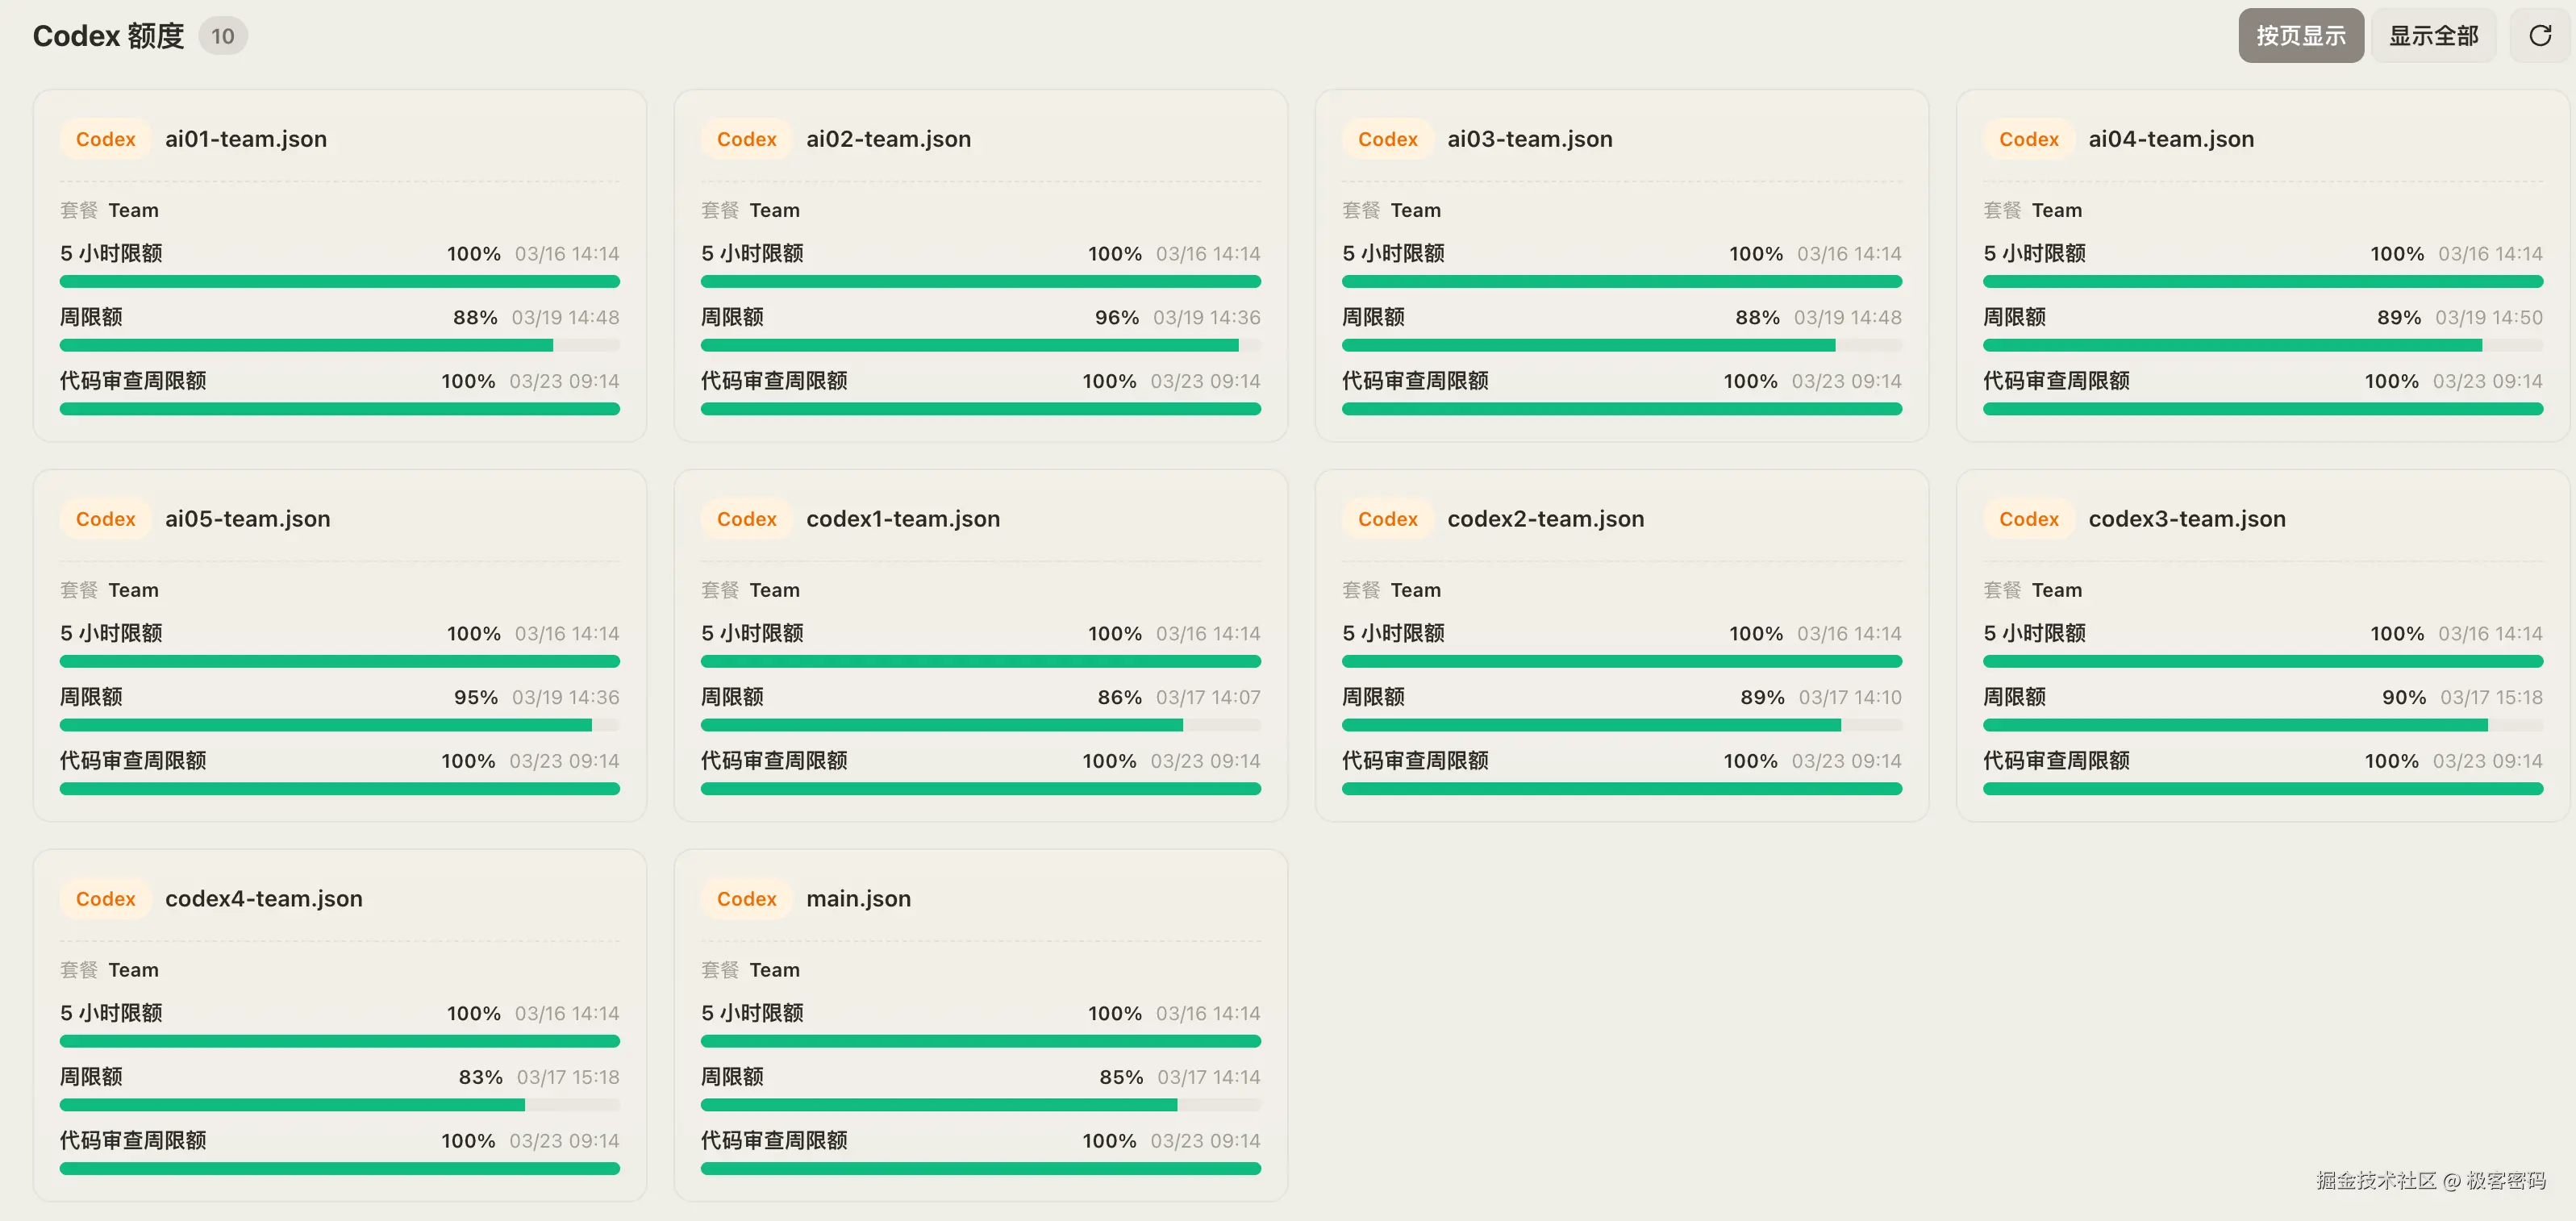Viewport: 2576px width, 1221px height.
Task: Switch to show all mode (显示全部)
Action: [2433, 36]
